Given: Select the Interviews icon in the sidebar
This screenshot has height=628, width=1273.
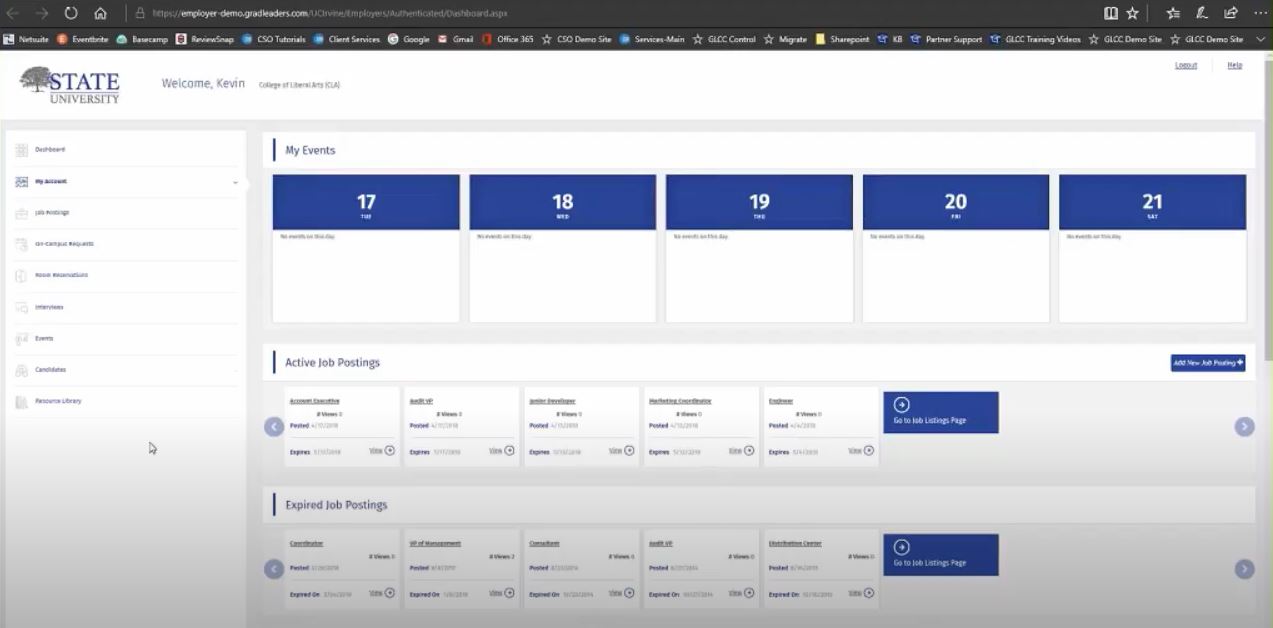Looking at the screenshot, I should (x=21, y=307).
